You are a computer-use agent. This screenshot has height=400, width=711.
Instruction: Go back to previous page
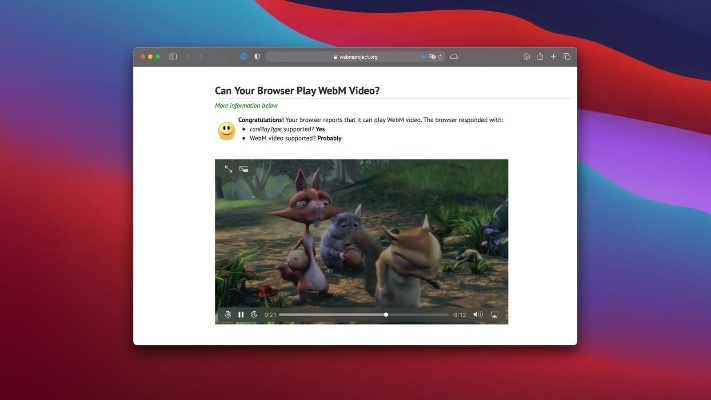(187, 57)
